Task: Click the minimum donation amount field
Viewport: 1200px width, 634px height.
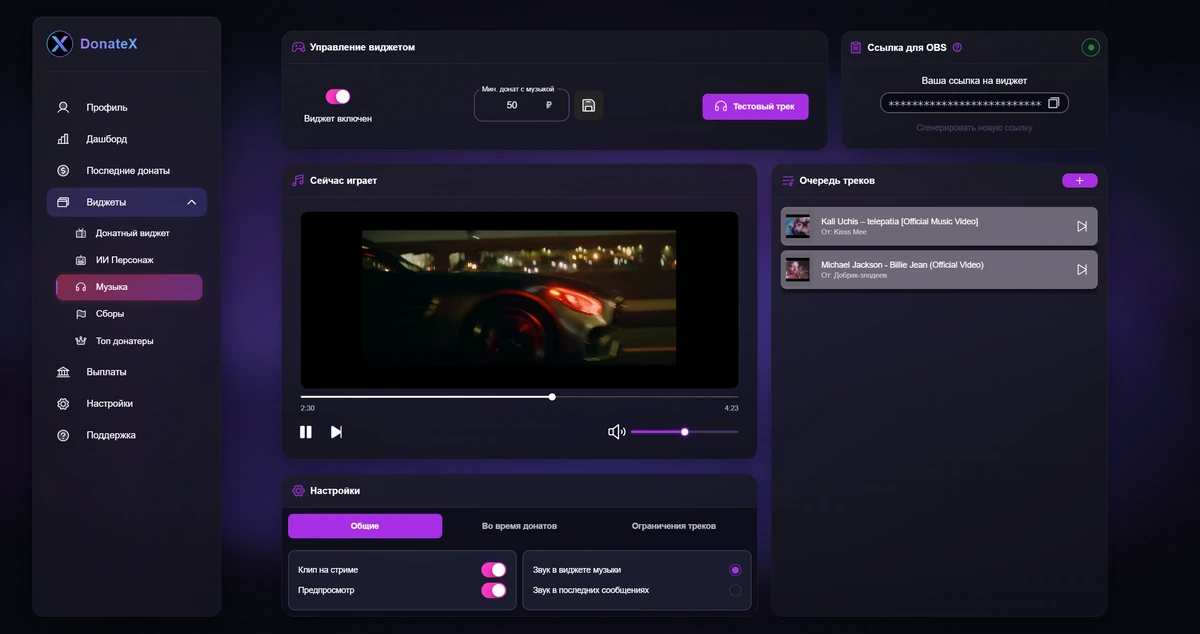Action: (x=521, y=105)
